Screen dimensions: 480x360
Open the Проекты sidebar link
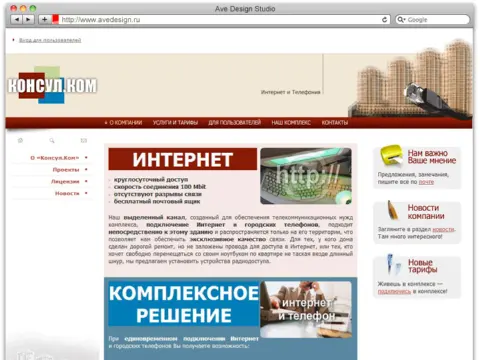66,170
